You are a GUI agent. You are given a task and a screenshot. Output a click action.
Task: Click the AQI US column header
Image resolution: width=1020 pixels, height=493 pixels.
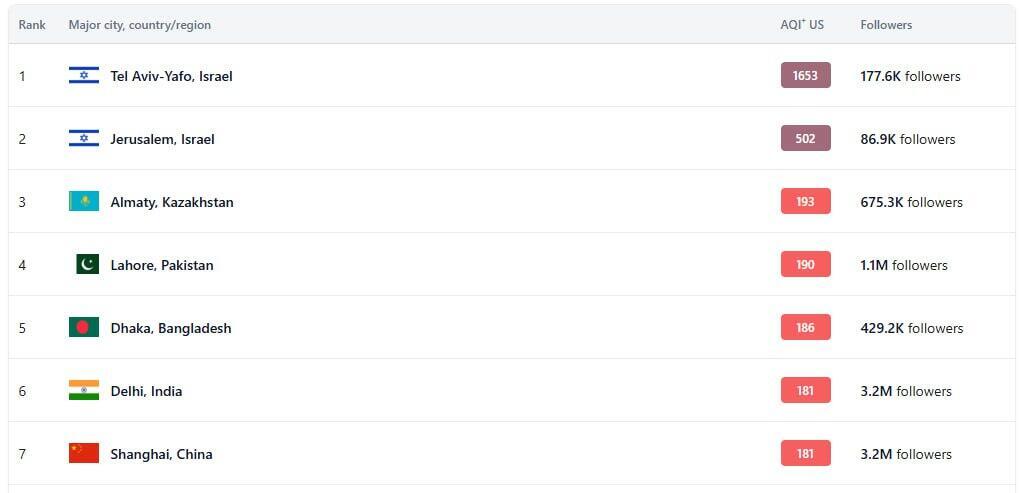coord(802,25)
